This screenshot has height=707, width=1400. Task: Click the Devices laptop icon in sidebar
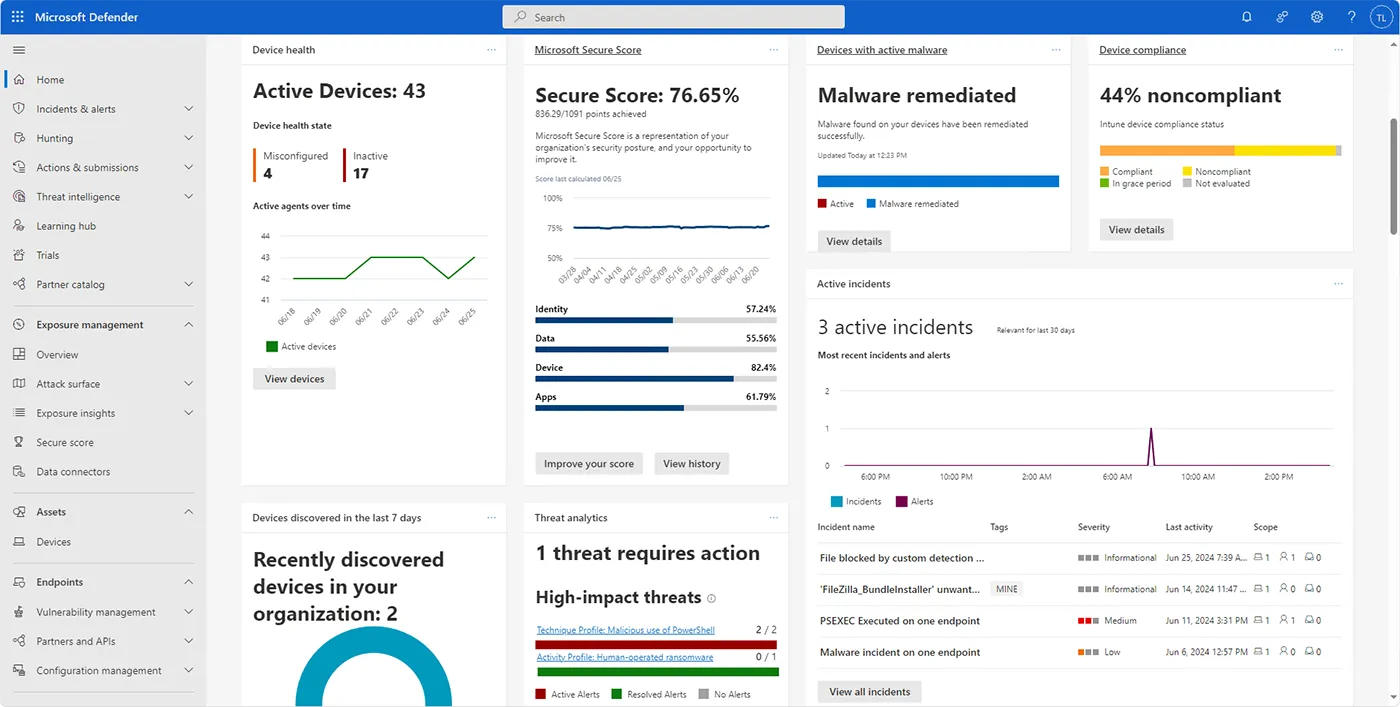tap(19, 542)
